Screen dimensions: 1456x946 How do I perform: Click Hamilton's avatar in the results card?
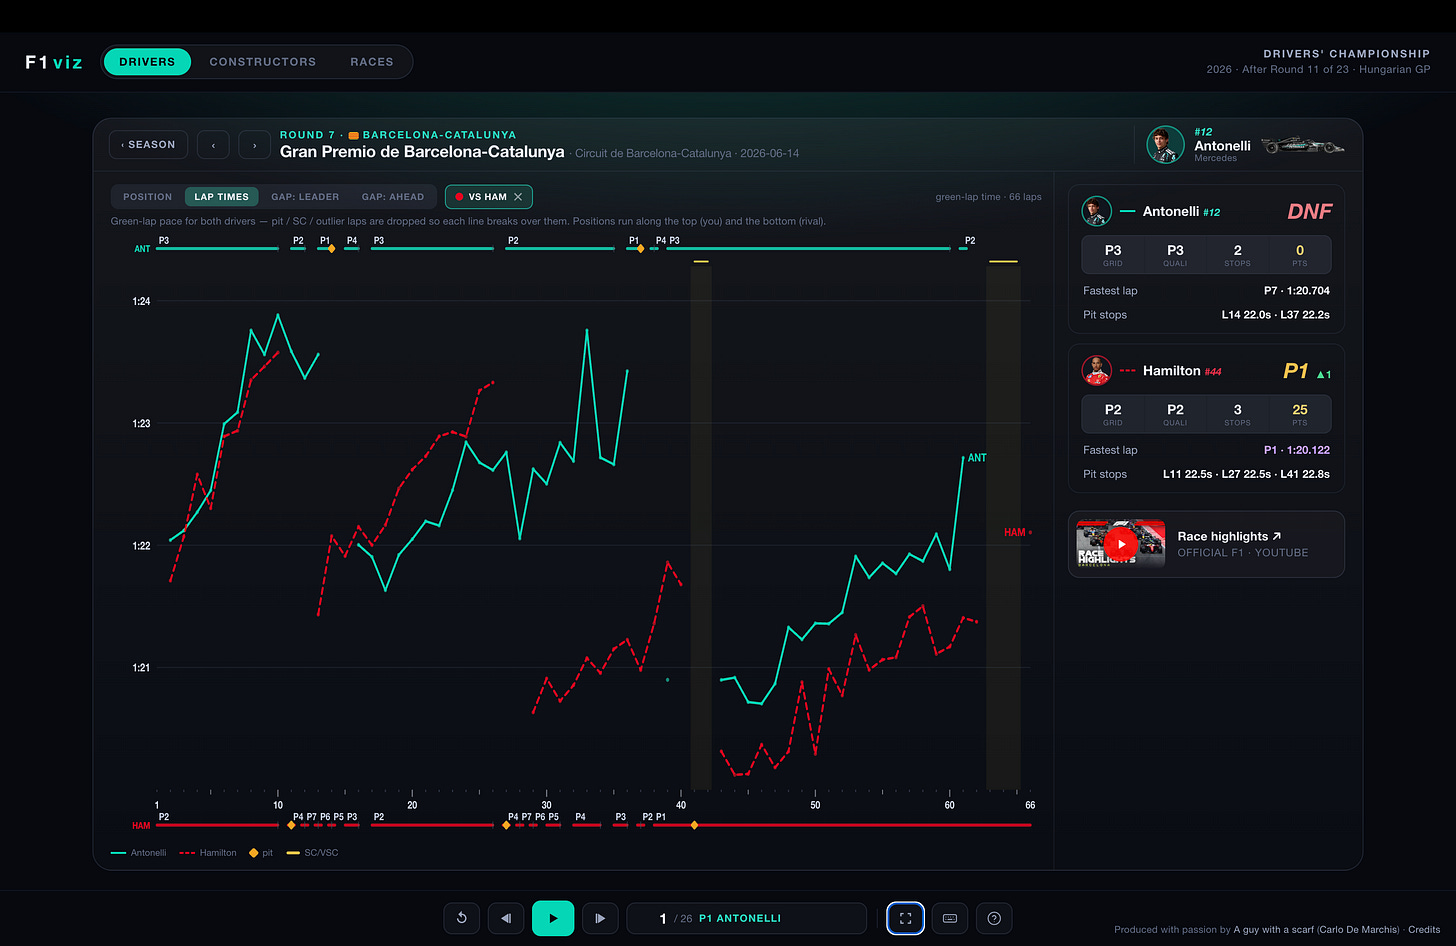click(1097, 371)
